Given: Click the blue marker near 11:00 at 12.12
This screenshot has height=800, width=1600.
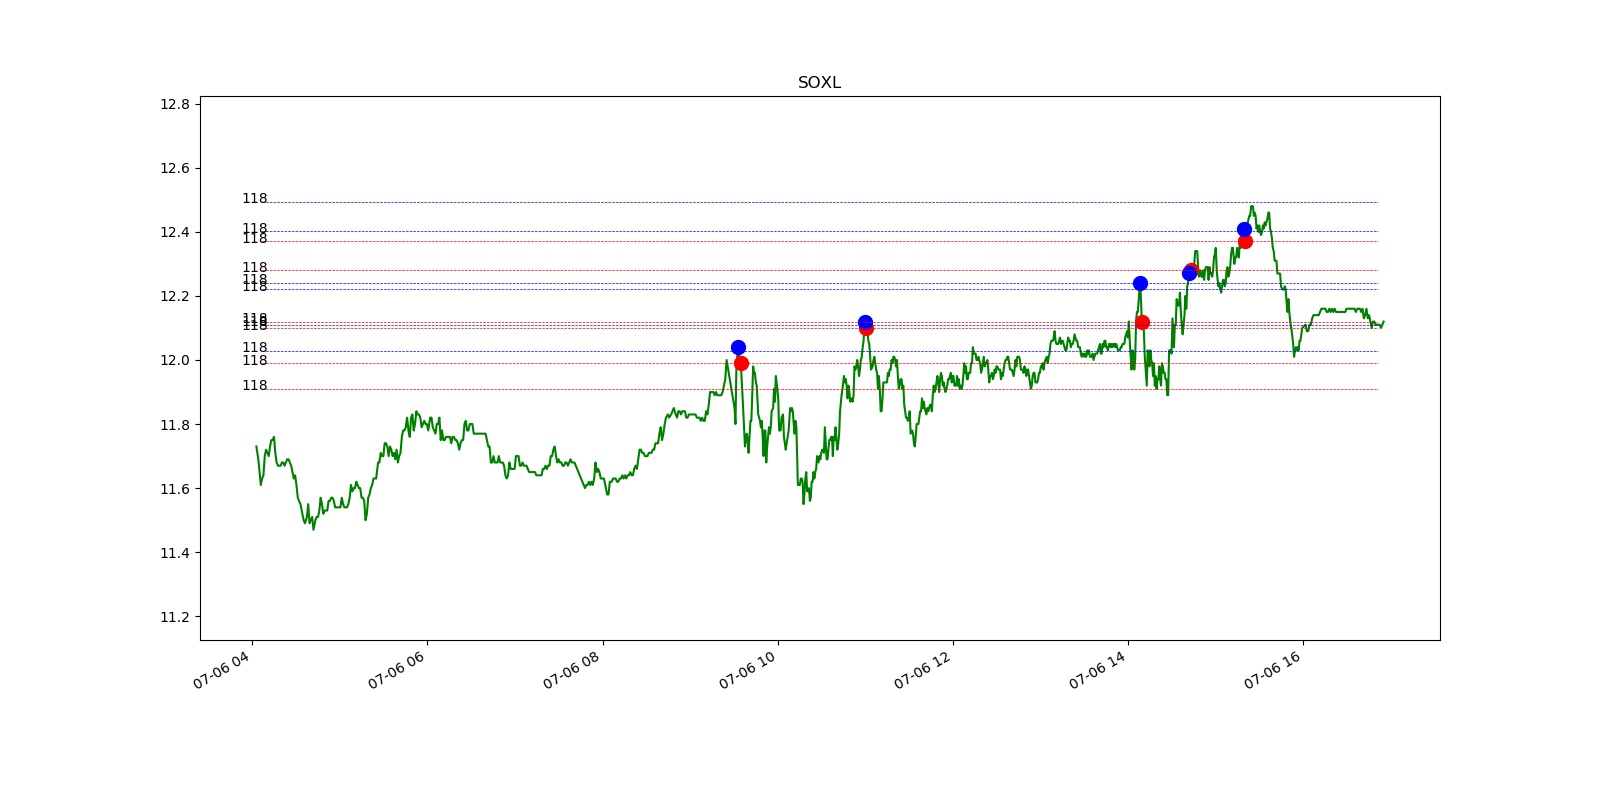Looking at the screenshot, I should coord(865,322).
